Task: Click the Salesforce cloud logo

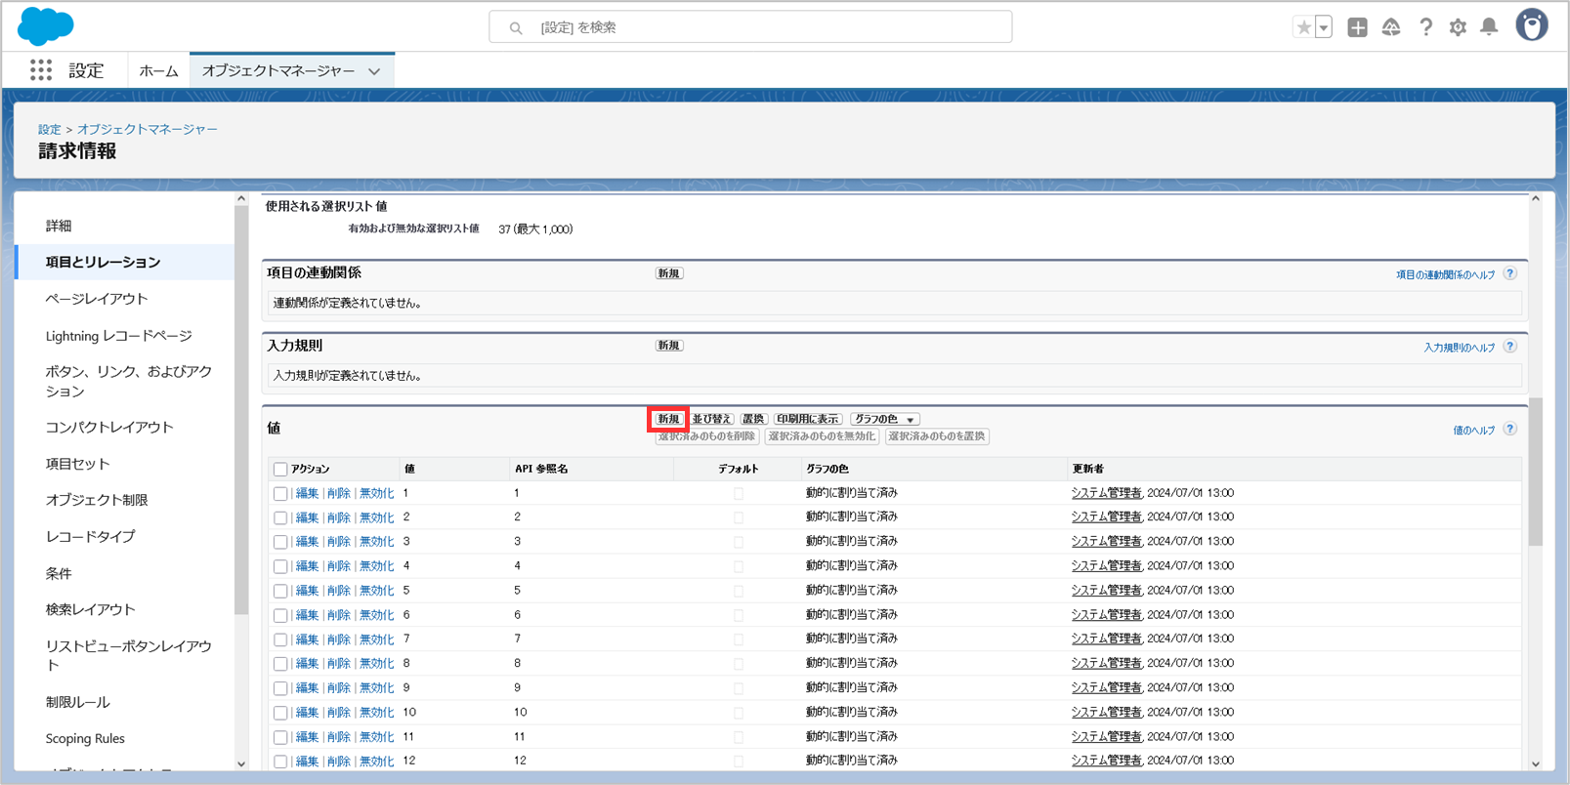Action: point(45,26)
